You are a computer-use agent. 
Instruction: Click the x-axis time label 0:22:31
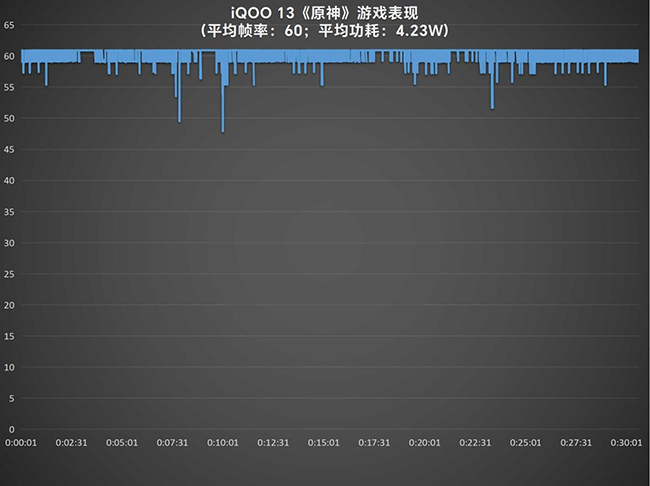point(475,443)
